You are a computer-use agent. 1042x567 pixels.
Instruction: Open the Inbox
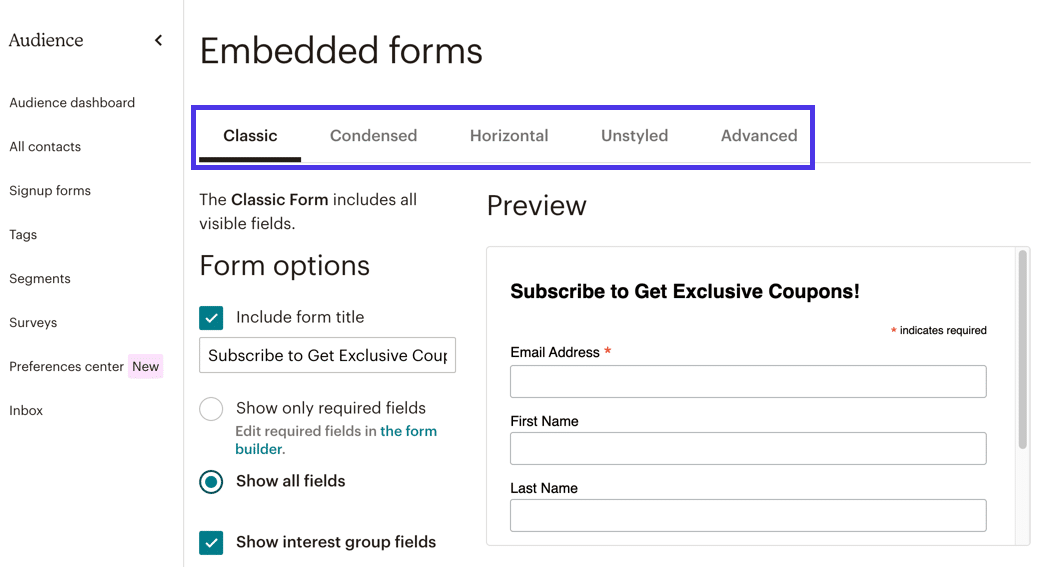click(x=26, y=411)
